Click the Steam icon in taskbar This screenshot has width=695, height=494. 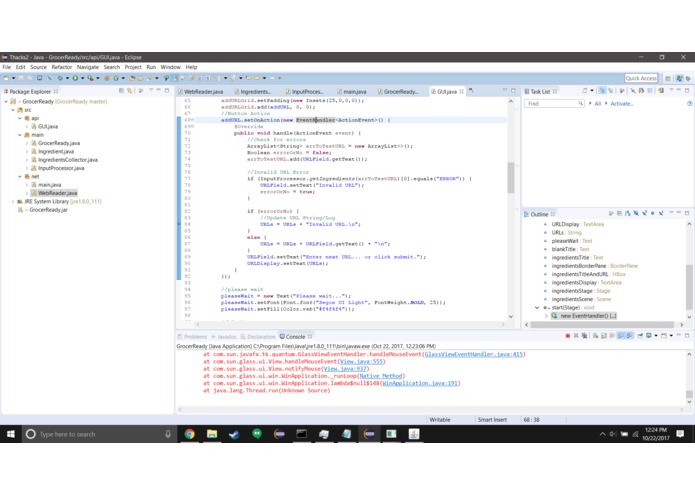[234, 434]
